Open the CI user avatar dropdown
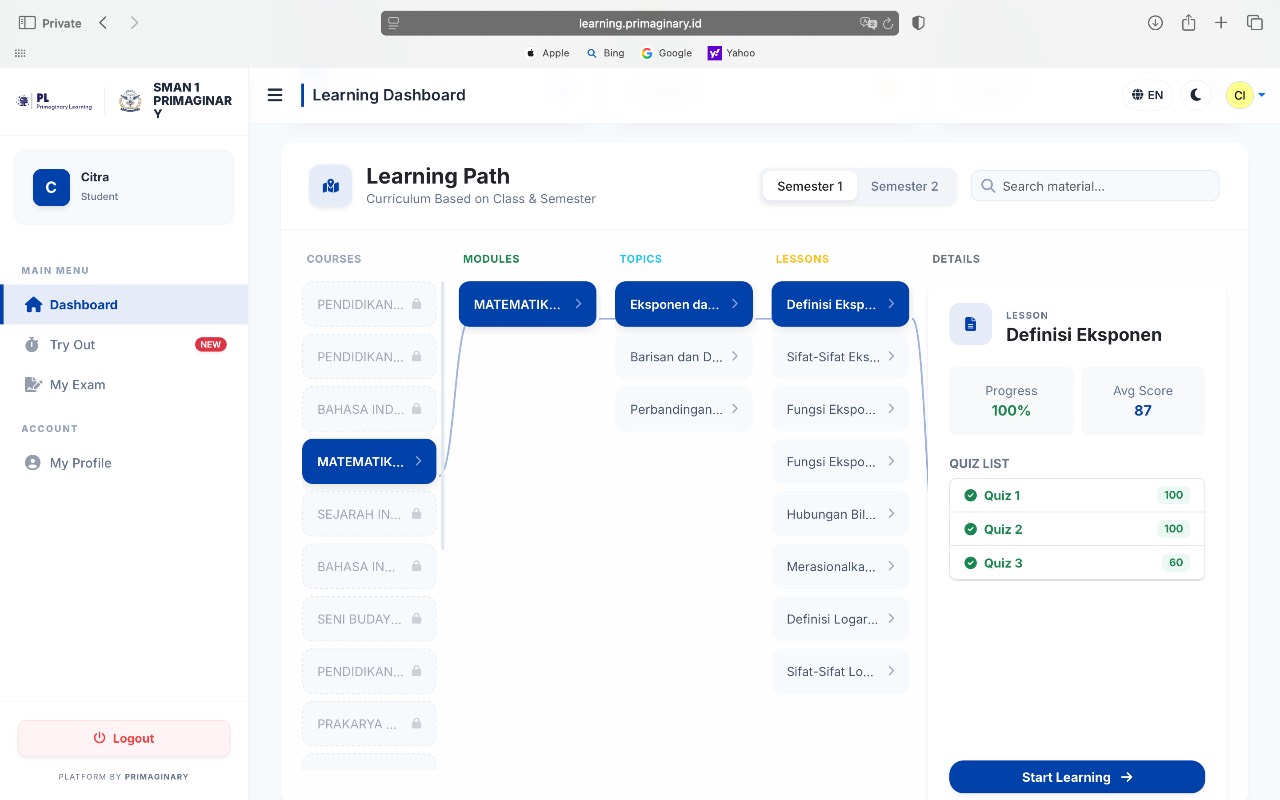This screenshot has height=800, width=1280. (x=1246, y=95)
